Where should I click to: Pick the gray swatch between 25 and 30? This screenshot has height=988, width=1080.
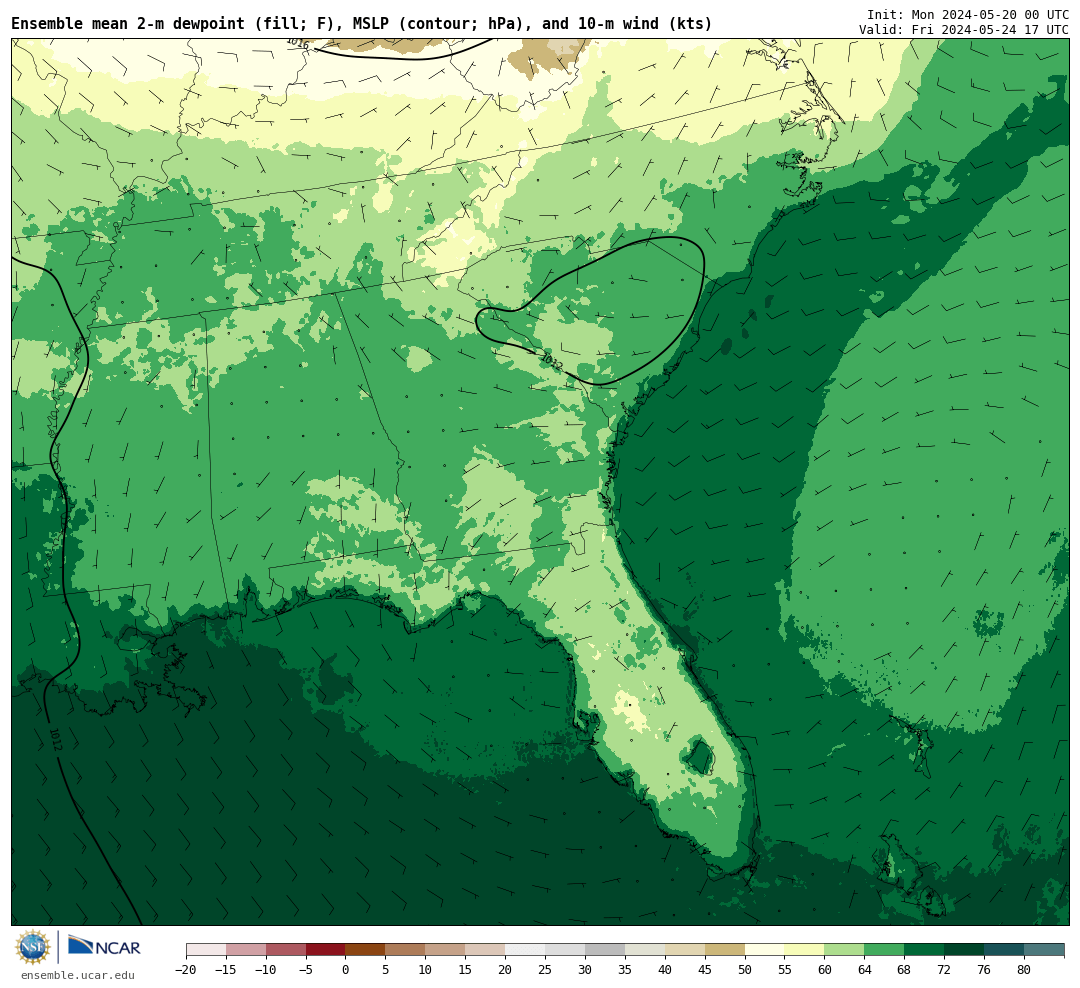tap(565, 950)
